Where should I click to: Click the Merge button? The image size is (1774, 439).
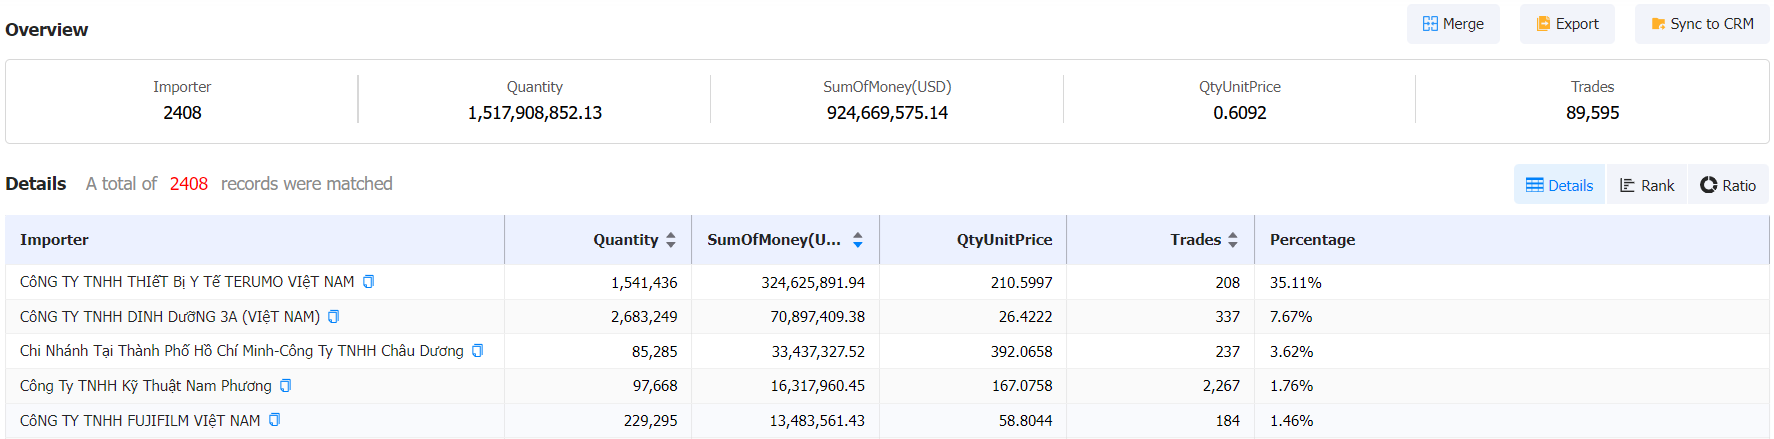click(1453, 24)
